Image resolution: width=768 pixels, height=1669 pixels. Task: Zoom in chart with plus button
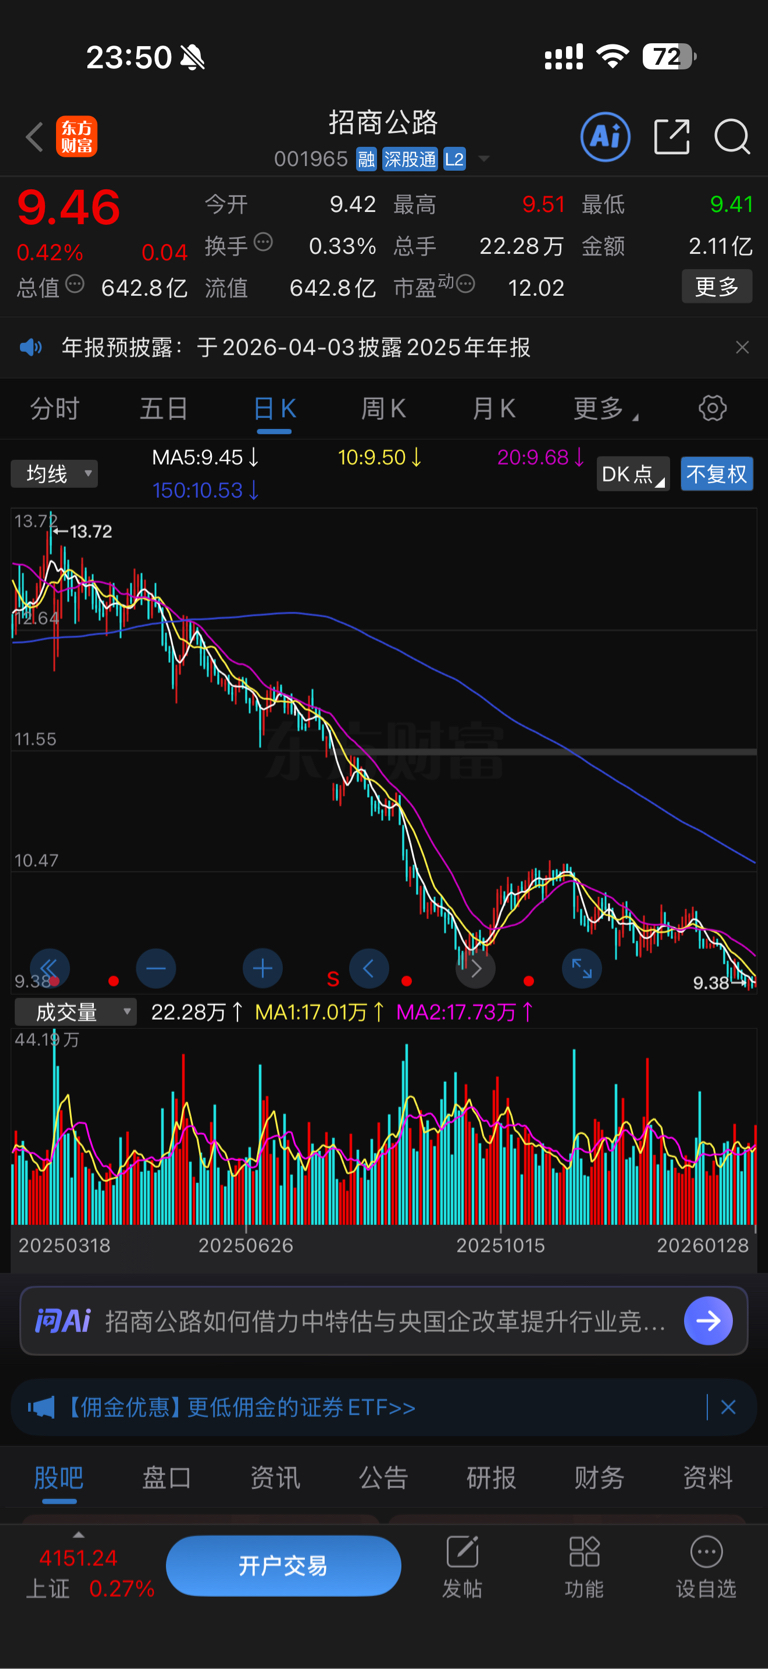[x=262, y=968]
